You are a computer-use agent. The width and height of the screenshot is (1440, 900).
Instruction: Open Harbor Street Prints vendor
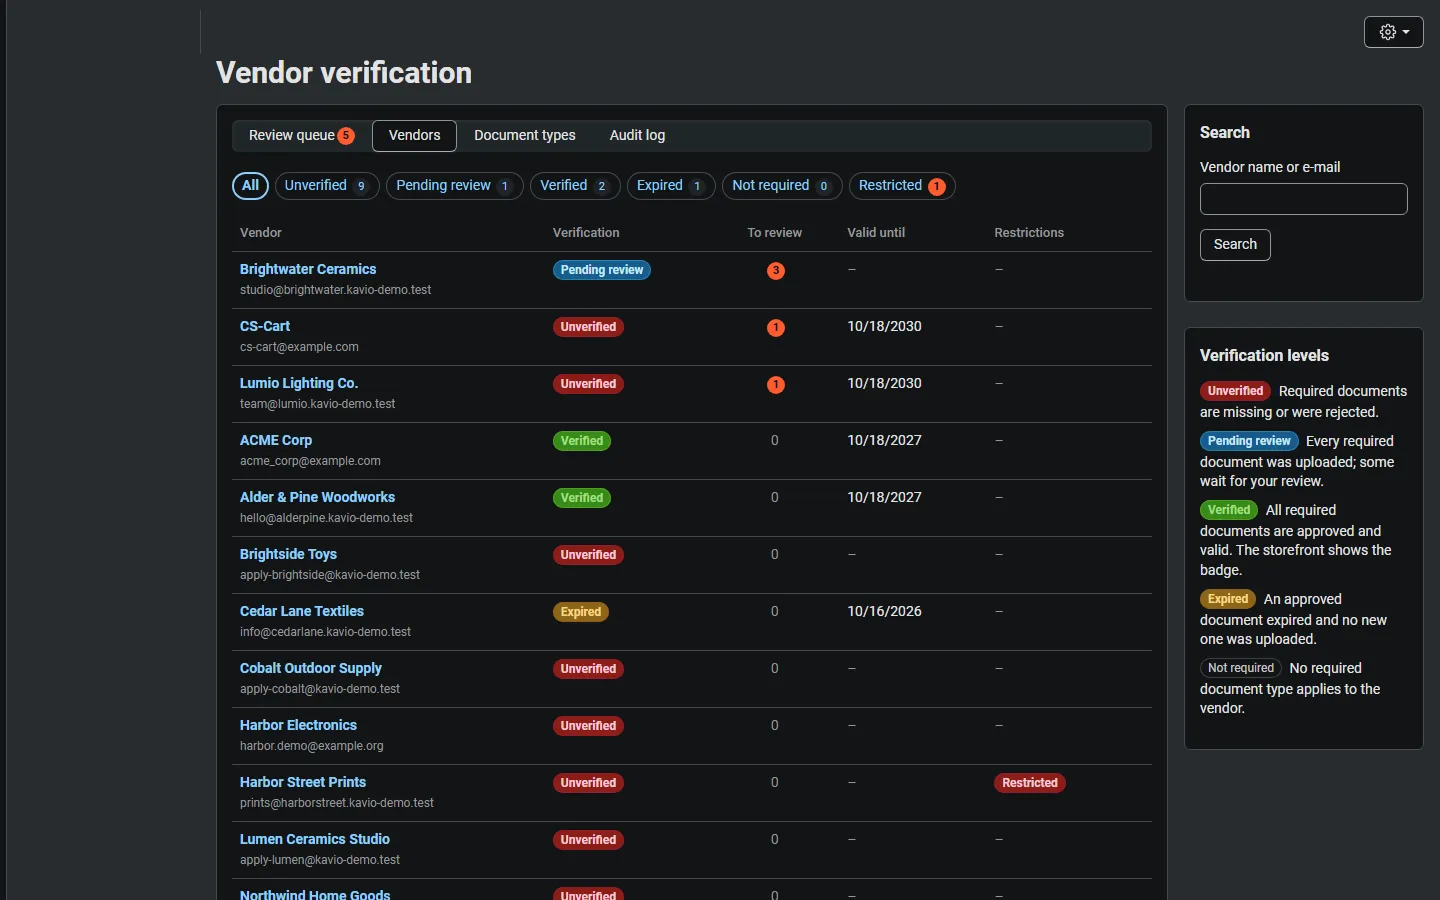point(303,782)
